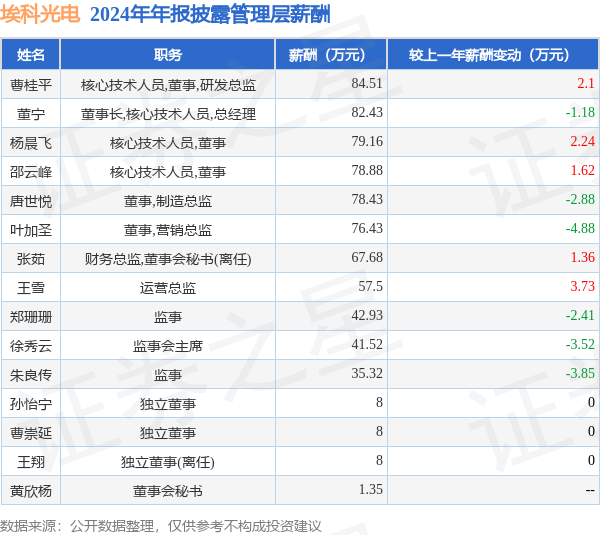Screen dimensions: 600x535
Task: Click the title '埃科光电' in orange
Action: click(40, 15)
